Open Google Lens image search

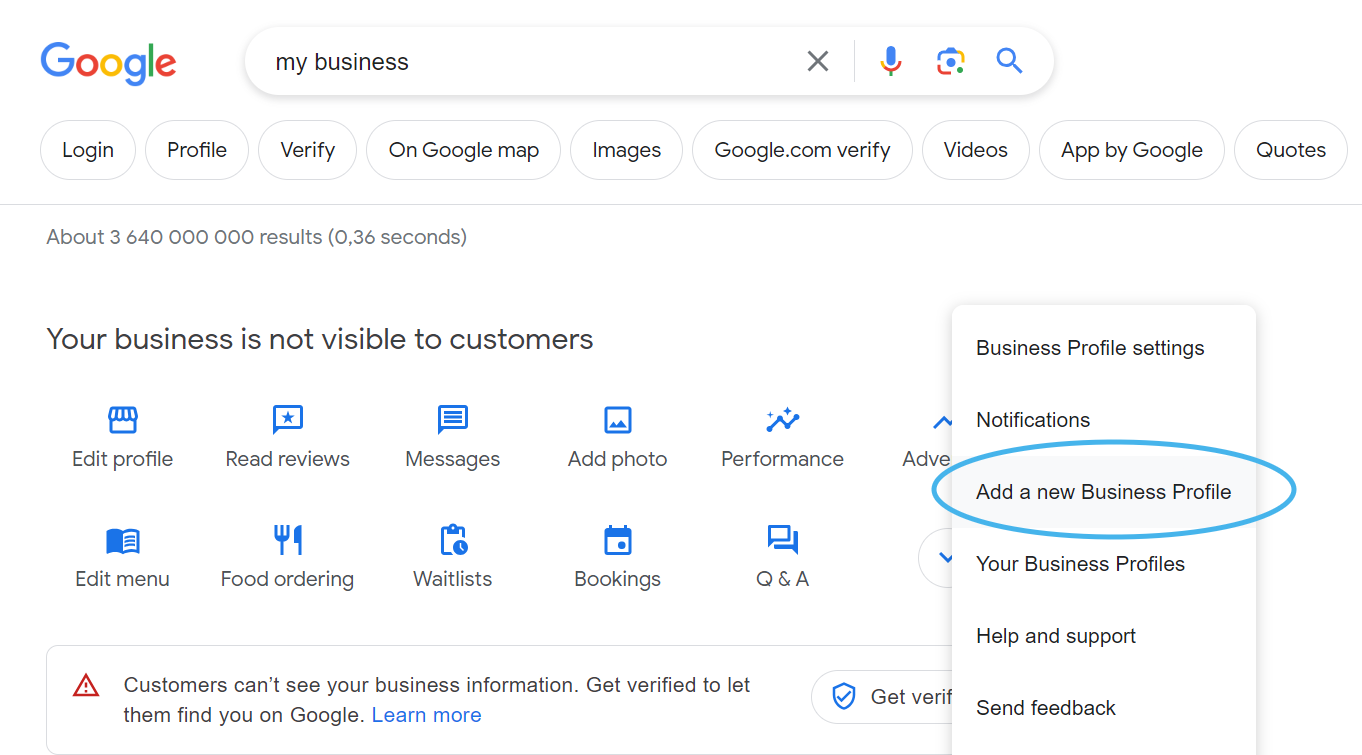[950, 62]
